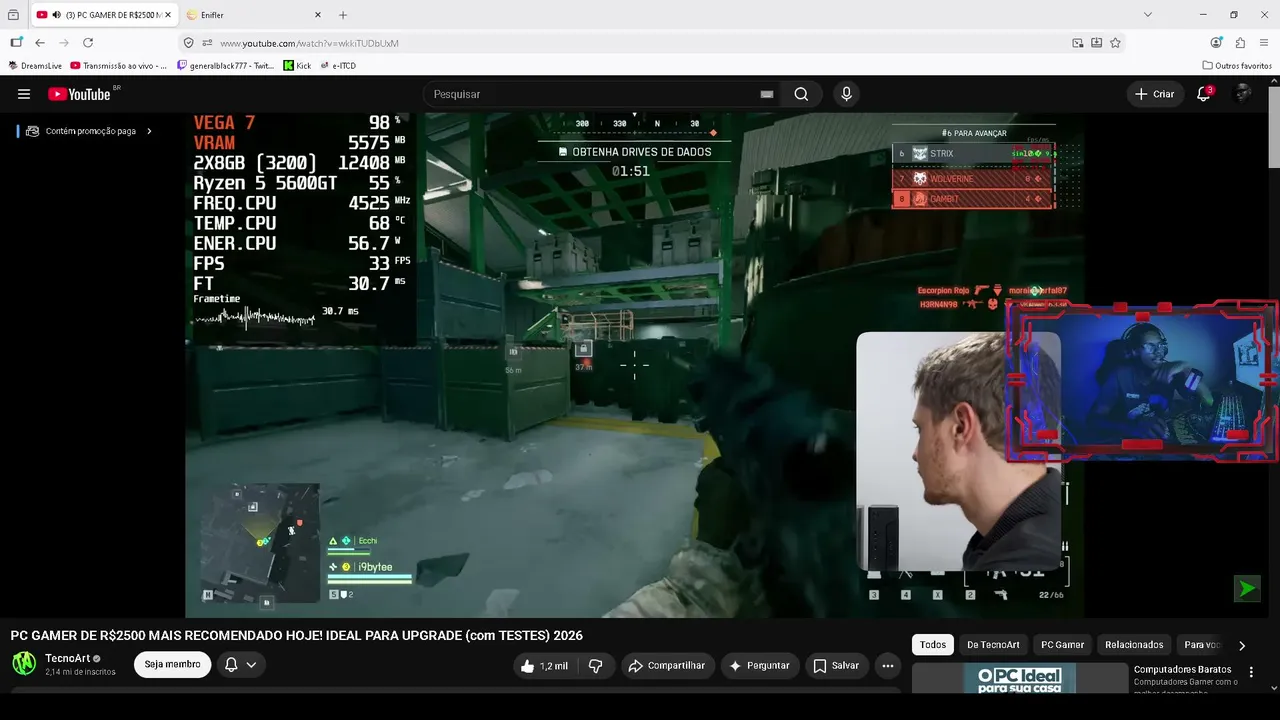Filter by the Relacionados chip
The height and width of the screenshot is (720, 1280).
1134,645
